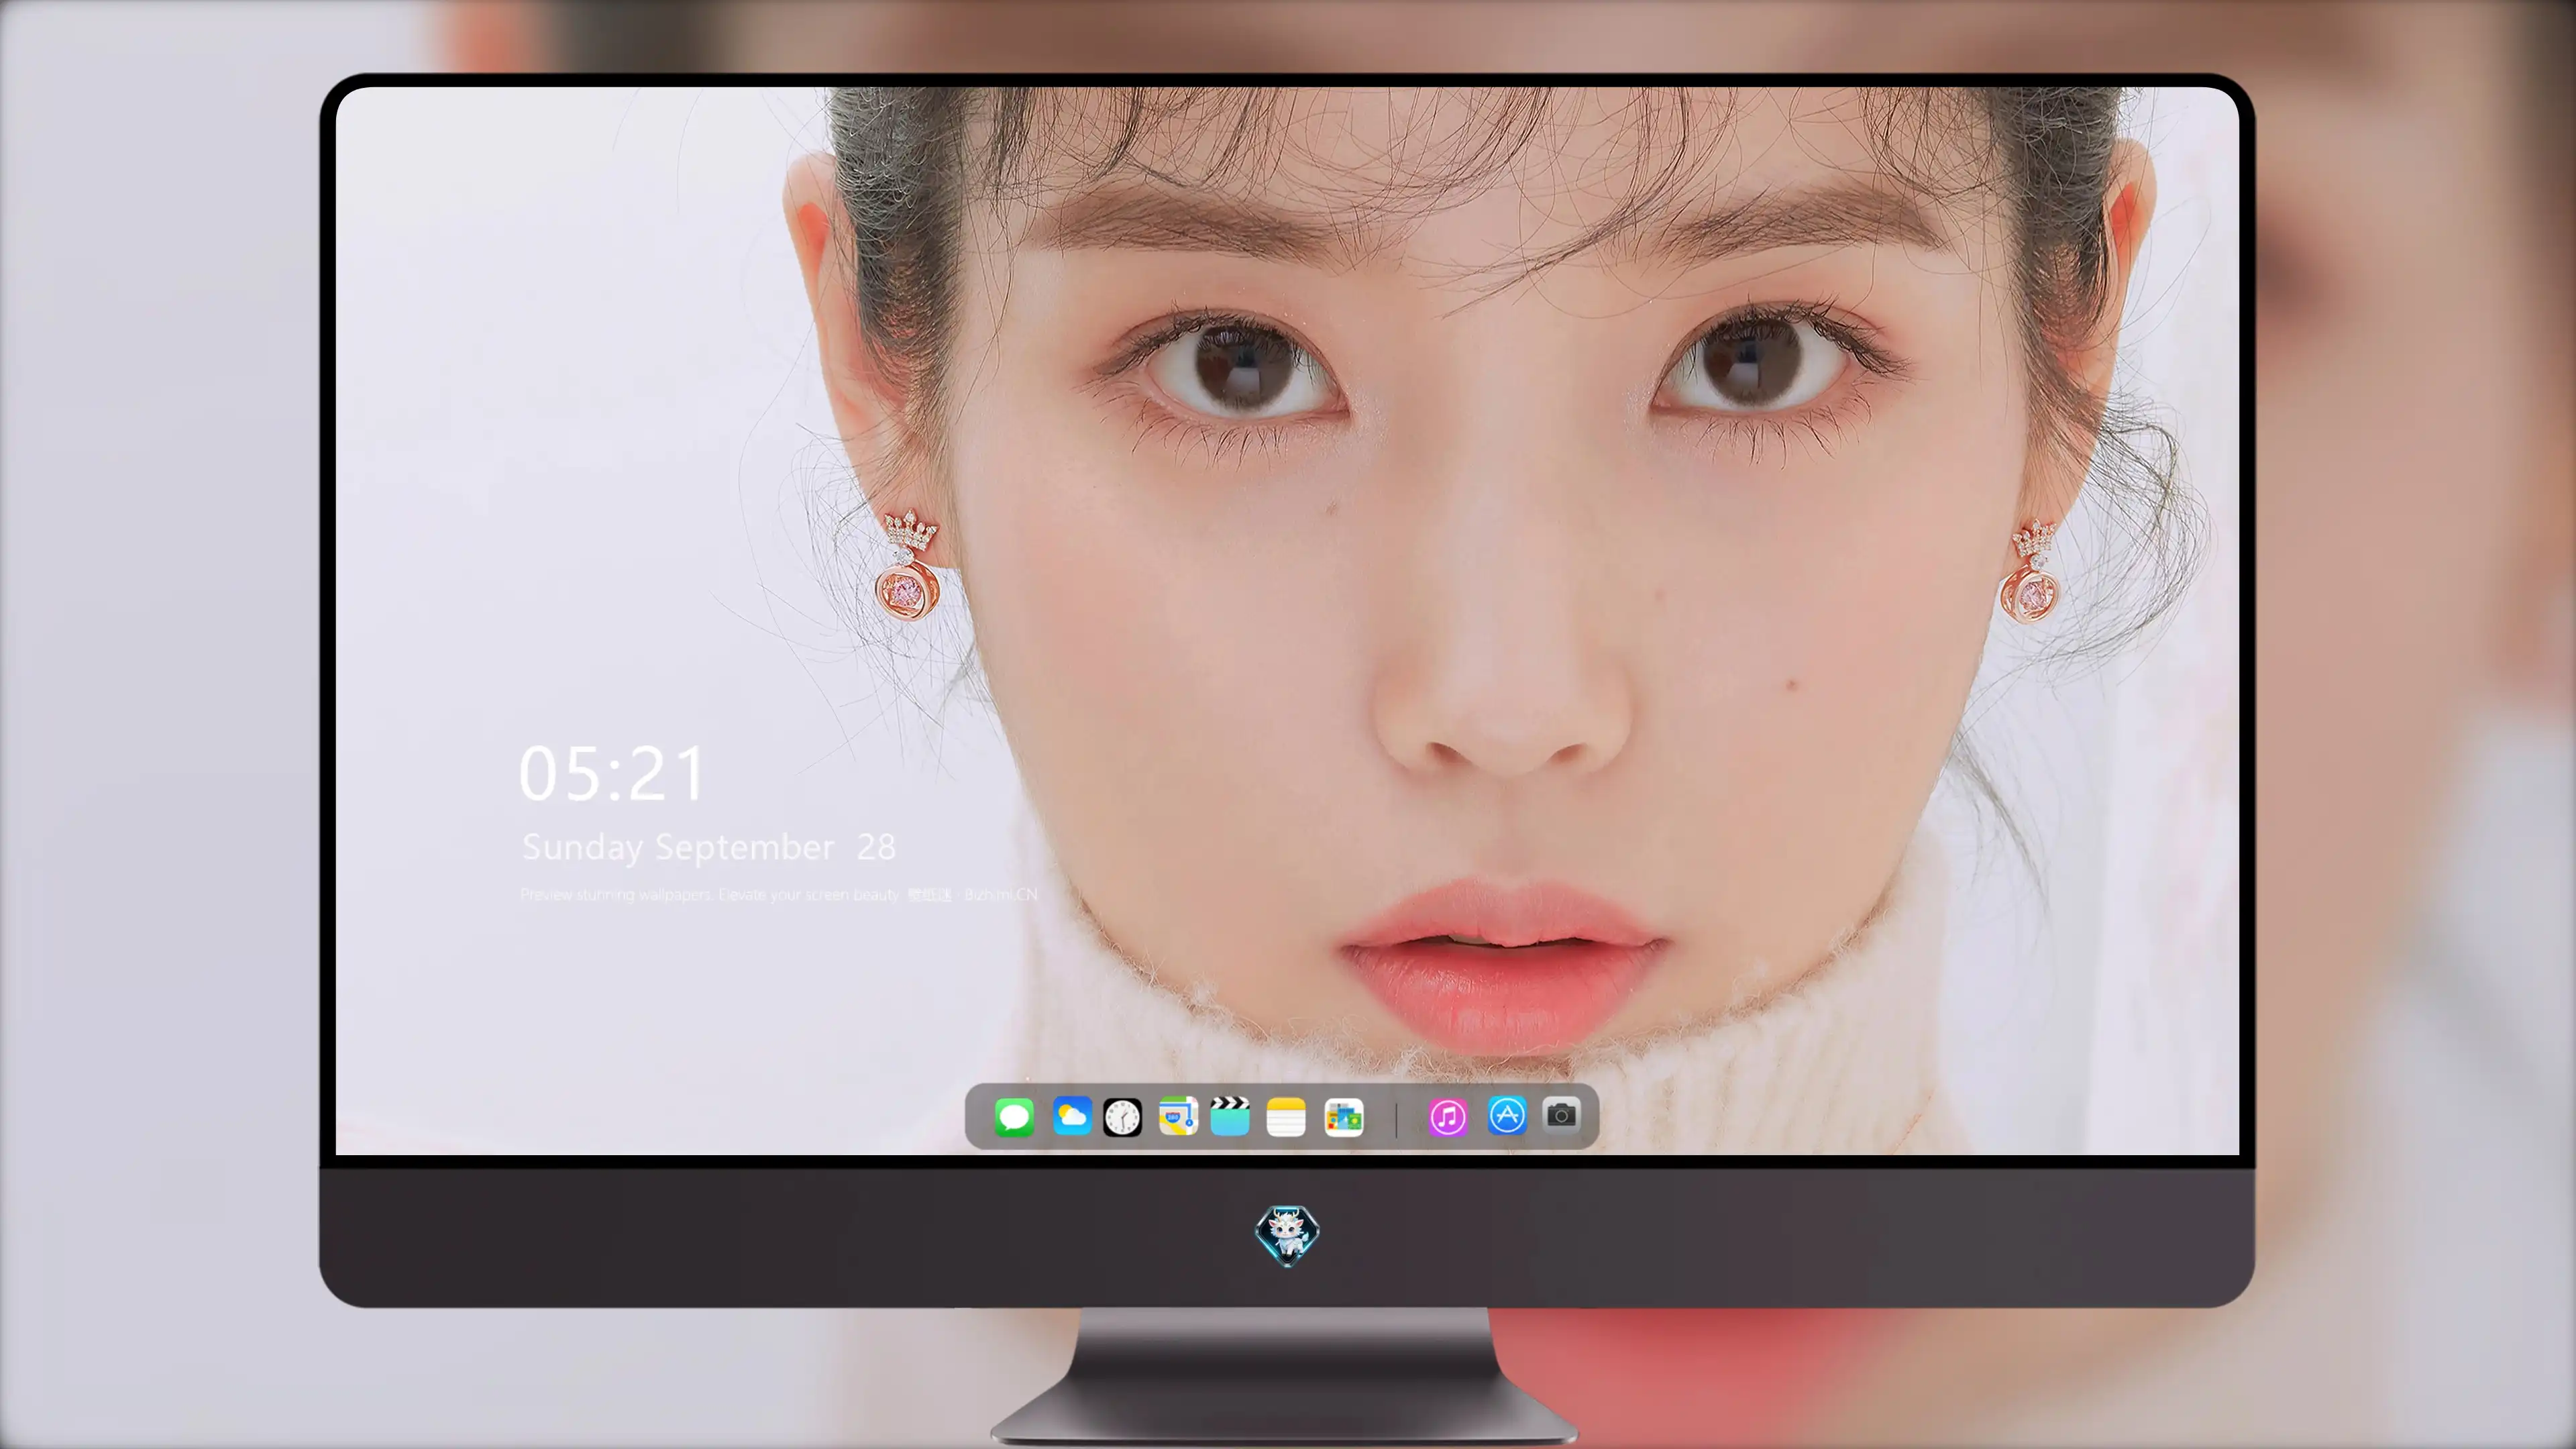Screen dimensions: 2576x1449
Task: Open the photo collage app icon in dock
Action: [1344, 1117]
